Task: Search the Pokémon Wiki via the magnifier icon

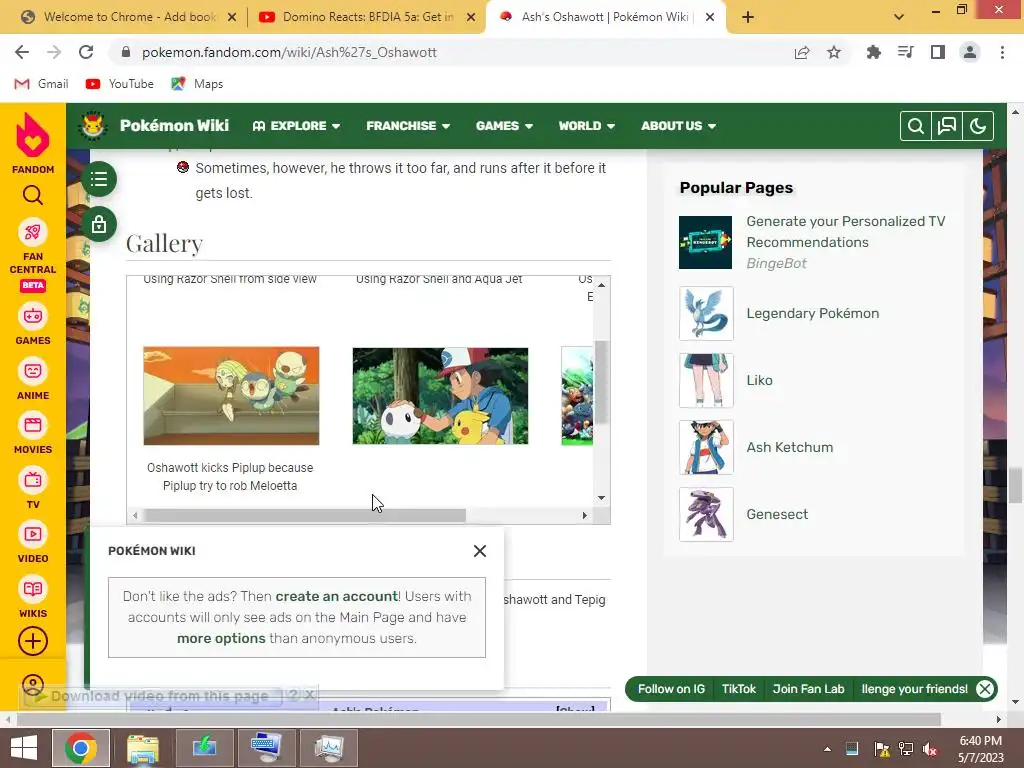Action: tap(916, 126)
